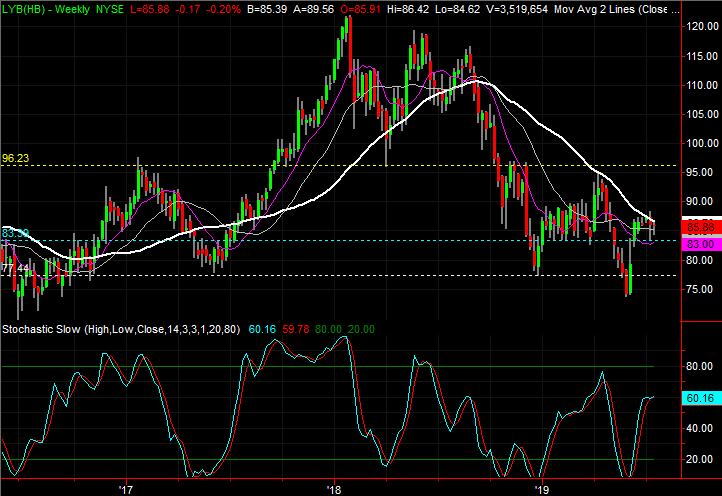722x496 pixels.
Task: Click the '18 year marker on time axis
Action: coord(334,488)
